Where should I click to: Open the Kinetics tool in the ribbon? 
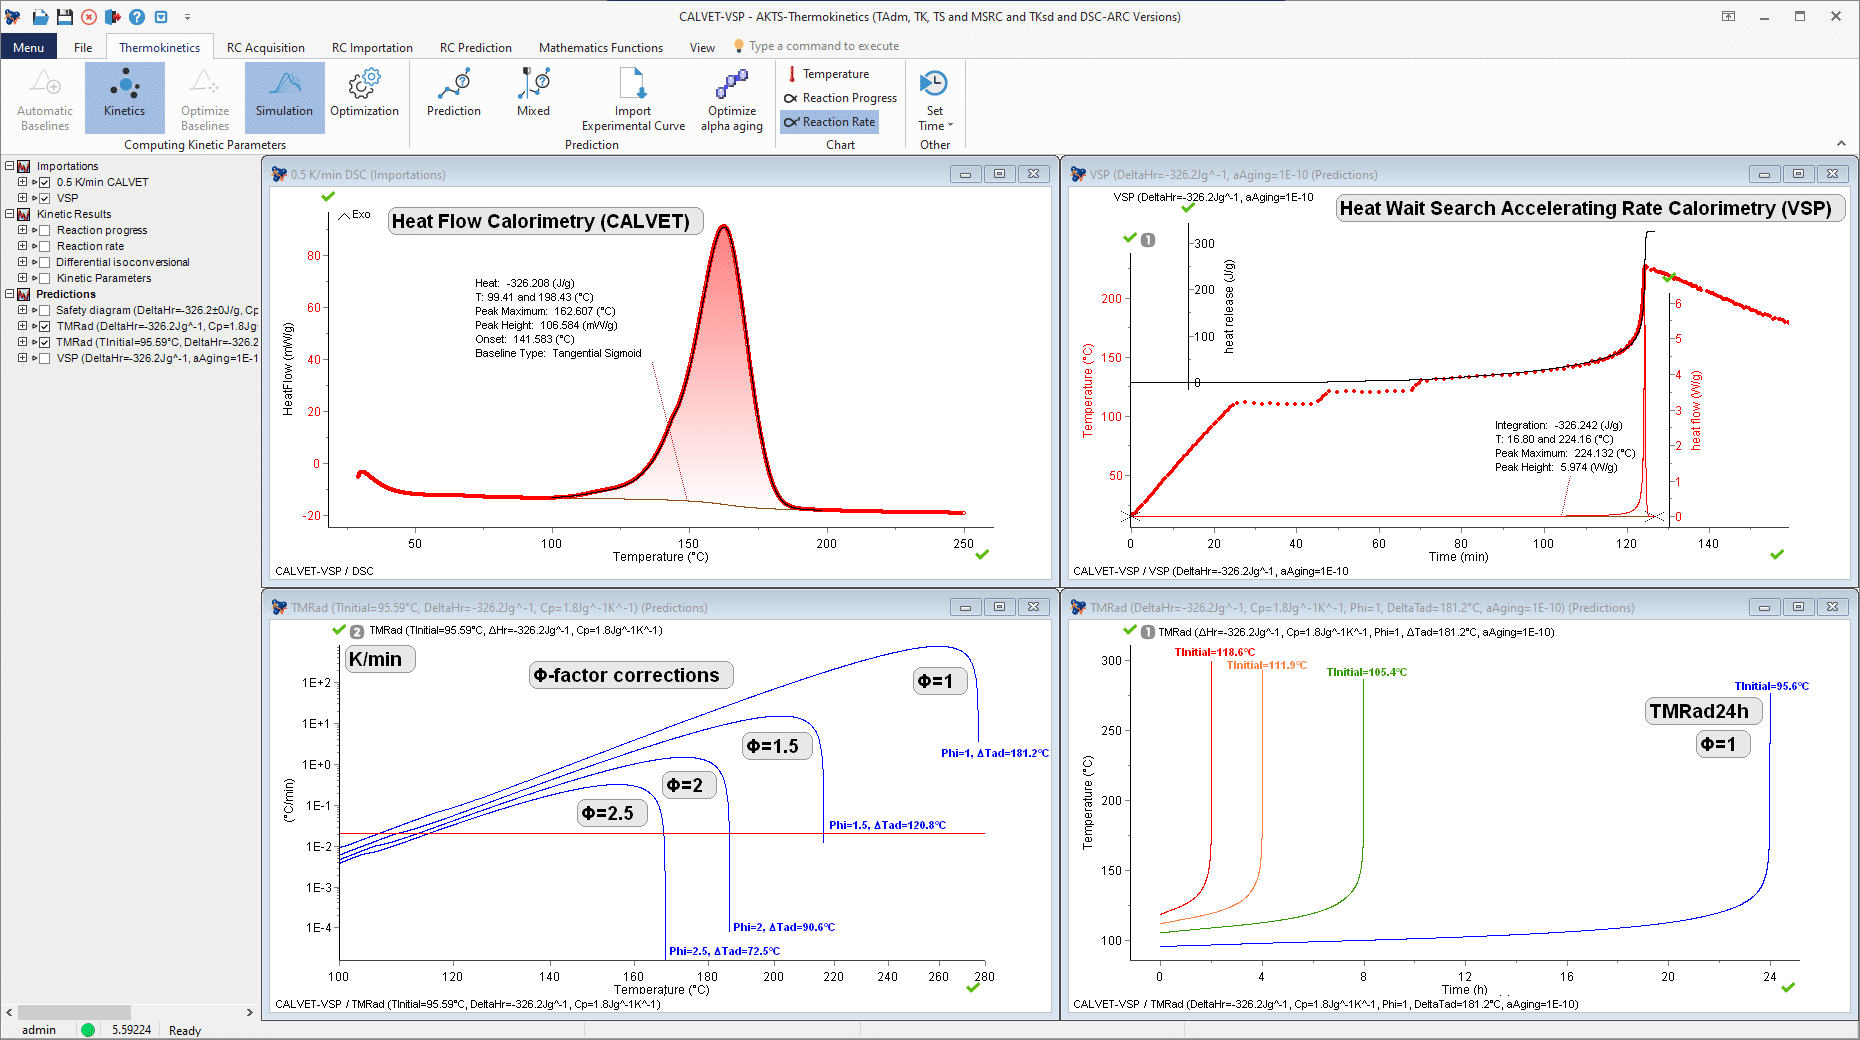click(x=124, y=97)
